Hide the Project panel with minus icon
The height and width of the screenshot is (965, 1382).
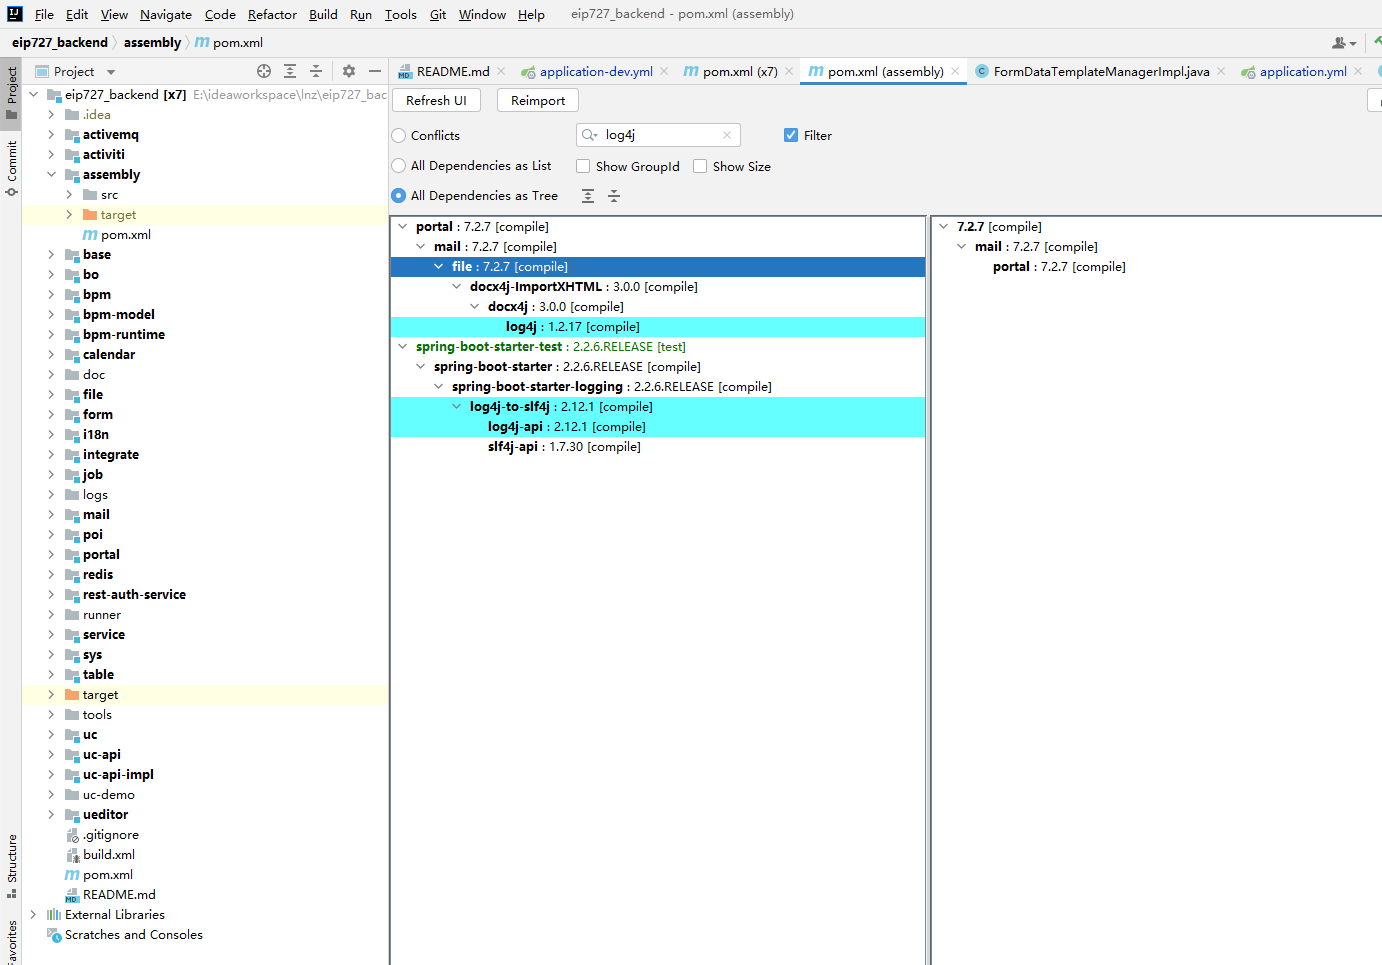click(x=375, y=71)
